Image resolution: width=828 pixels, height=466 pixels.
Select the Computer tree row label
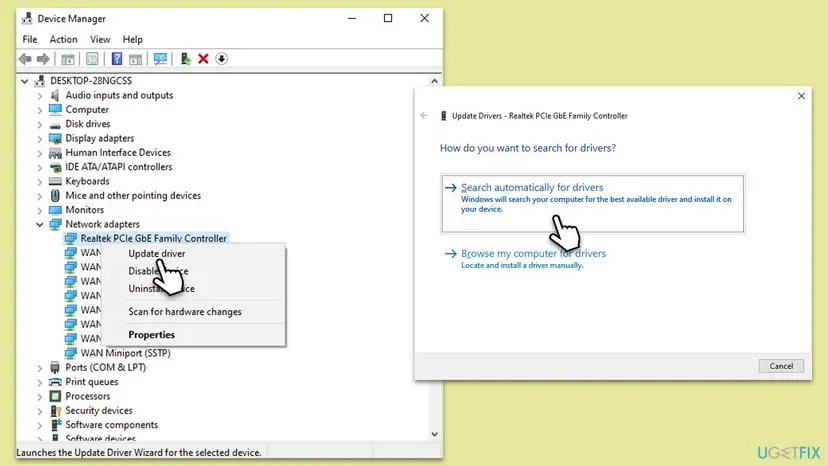87,110
